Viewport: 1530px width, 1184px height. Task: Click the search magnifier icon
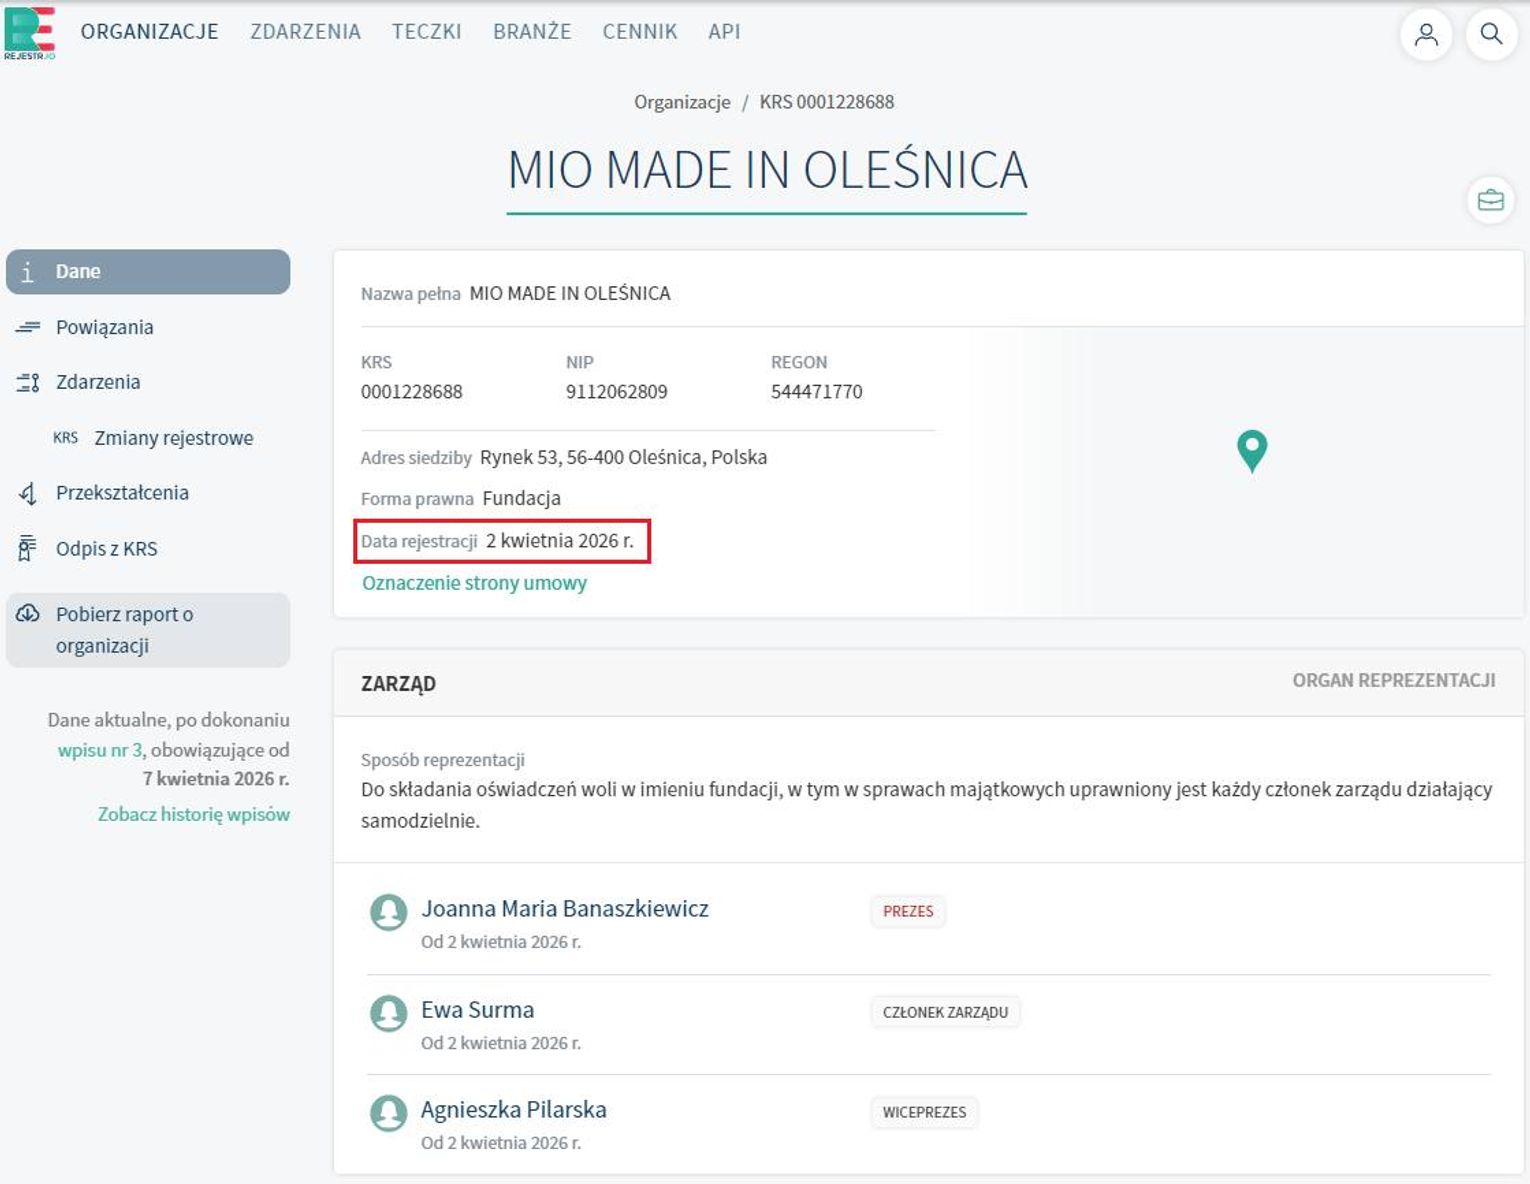1491,34
